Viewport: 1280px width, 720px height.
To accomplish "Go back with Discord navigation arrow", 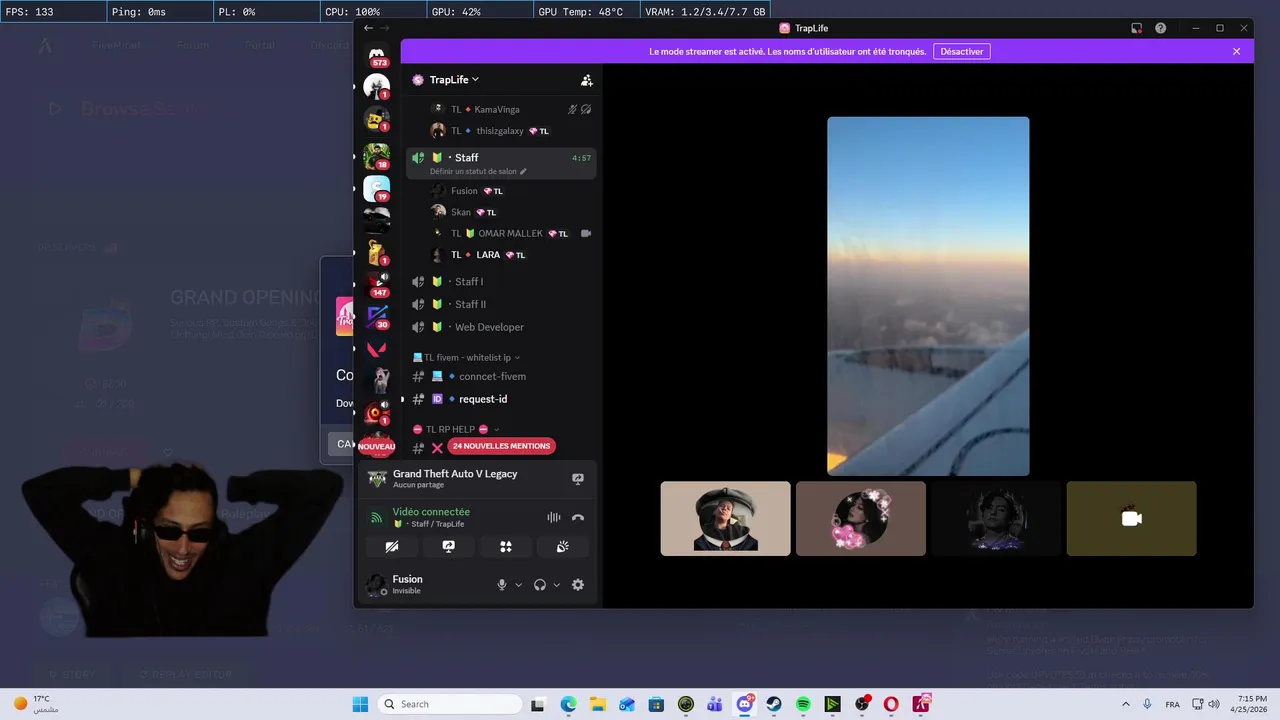I will (368, 28).
